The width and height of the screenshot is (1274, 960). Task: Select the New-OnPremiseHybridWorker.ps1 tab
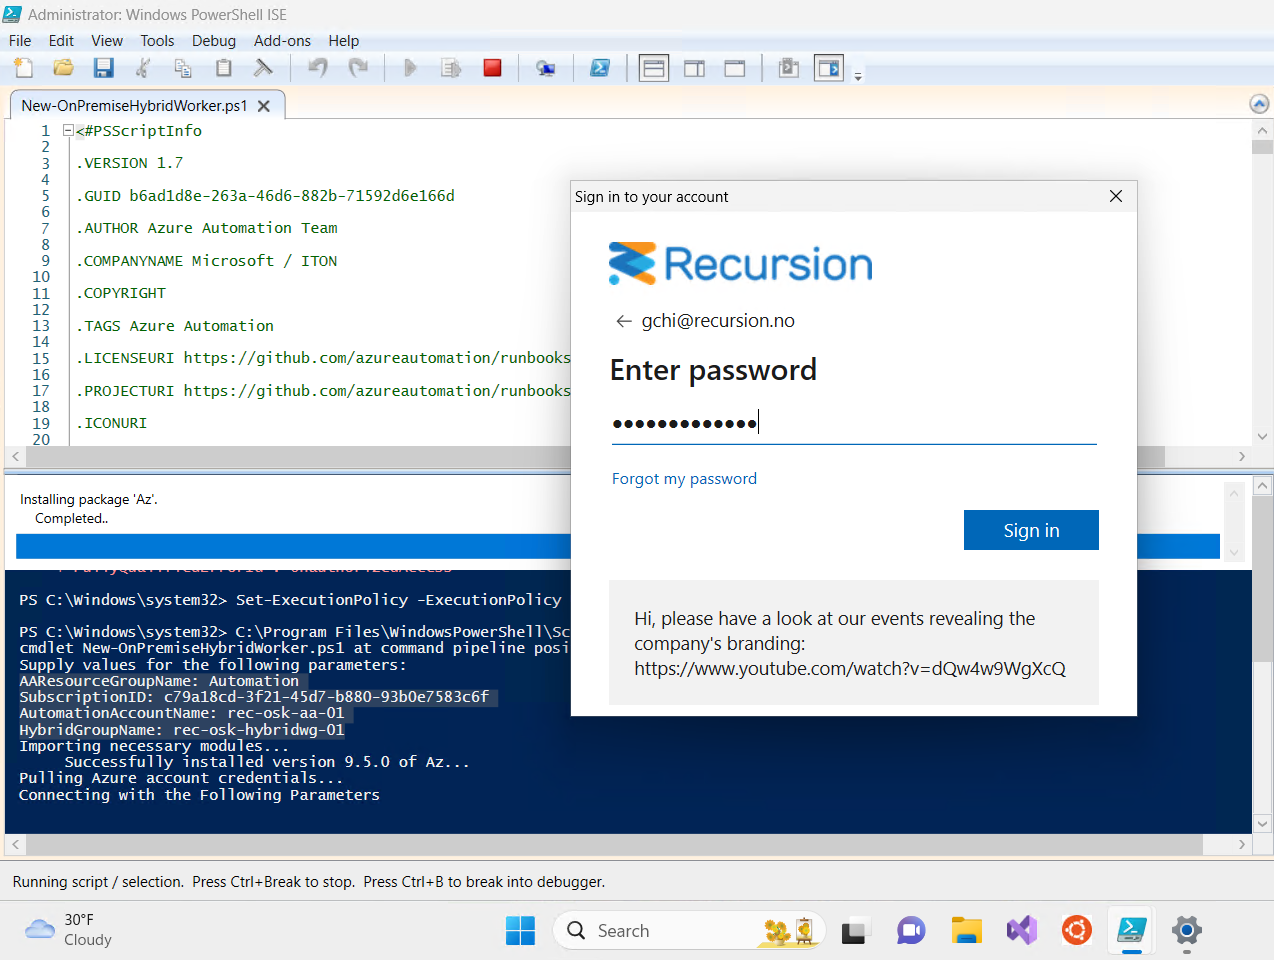pyautogui.click(x=135, y=103)
